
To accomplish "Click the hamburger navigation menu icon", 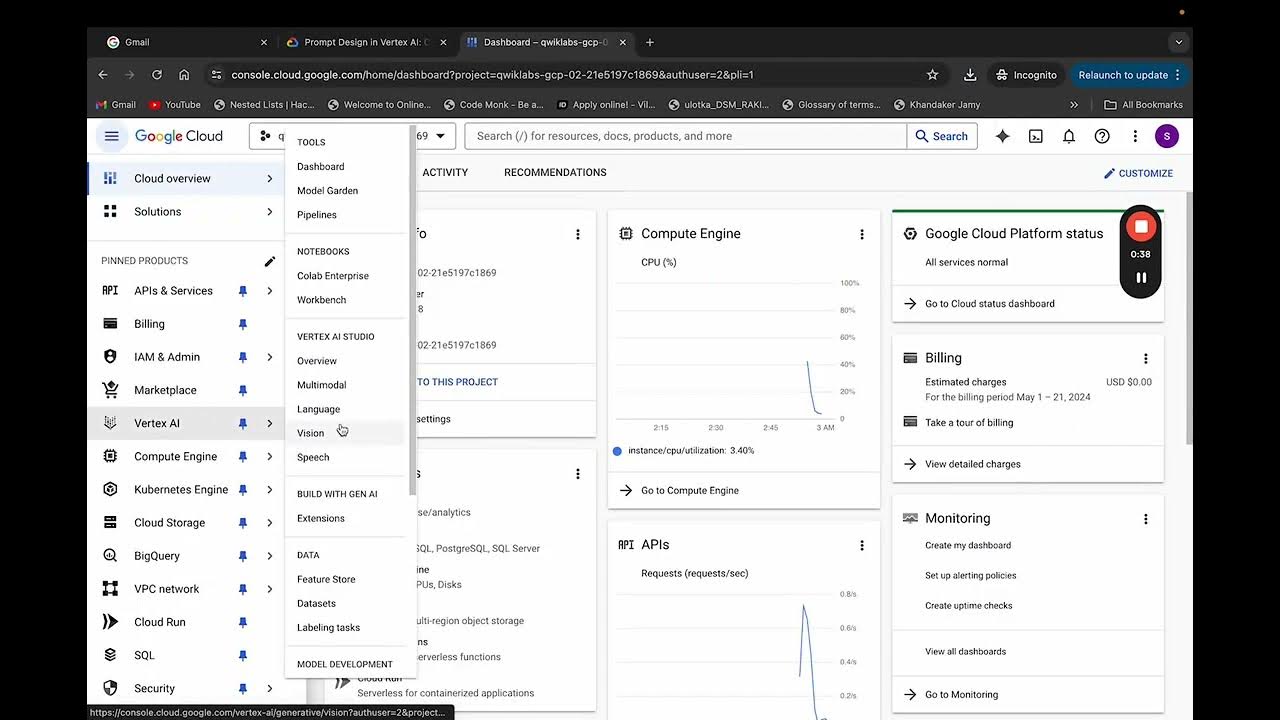I will coord(111,136).
